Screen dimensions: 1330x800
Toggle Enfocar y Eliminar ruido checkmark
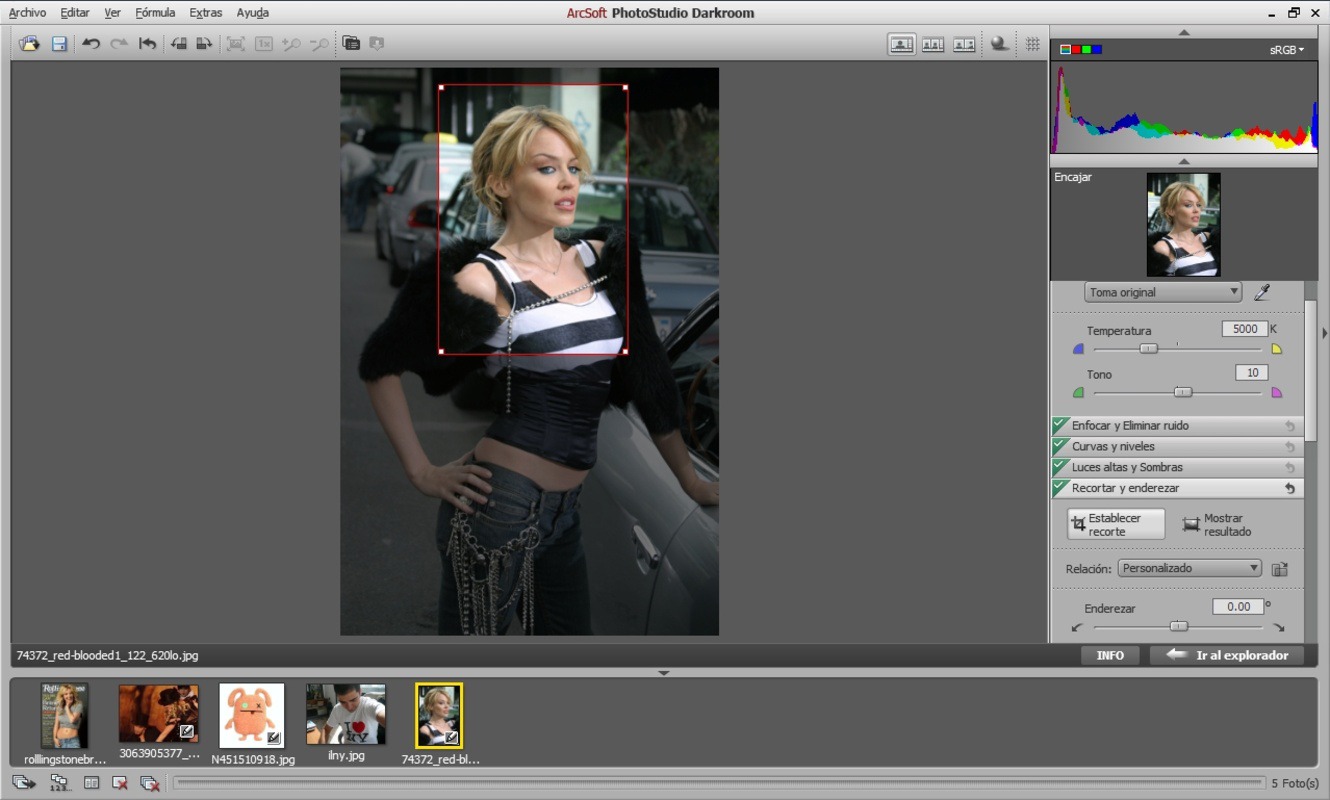1060,425
